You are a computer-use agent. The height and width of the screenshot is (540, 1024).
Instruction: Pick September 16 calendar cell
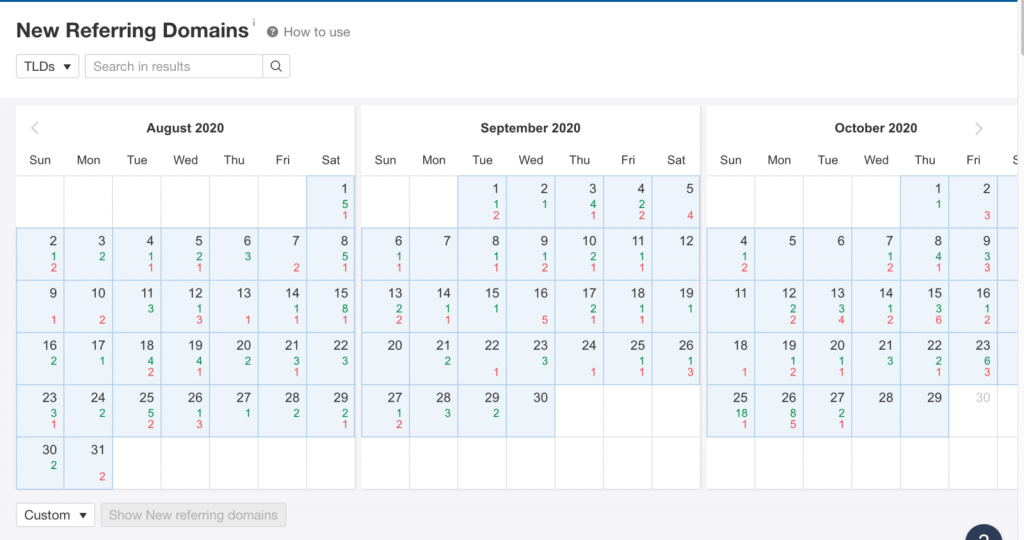(x=531, y=306)
